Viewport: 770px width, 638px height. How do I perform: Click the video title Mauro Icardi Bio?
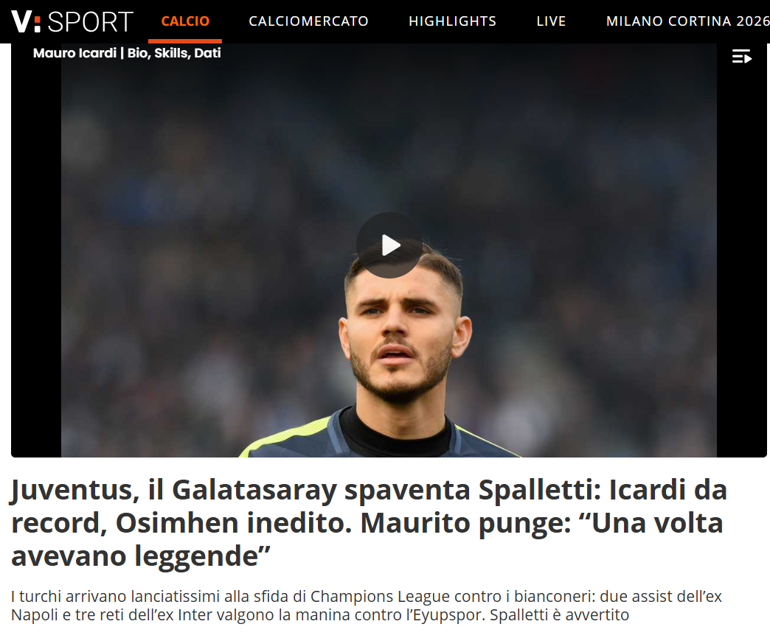127,53
